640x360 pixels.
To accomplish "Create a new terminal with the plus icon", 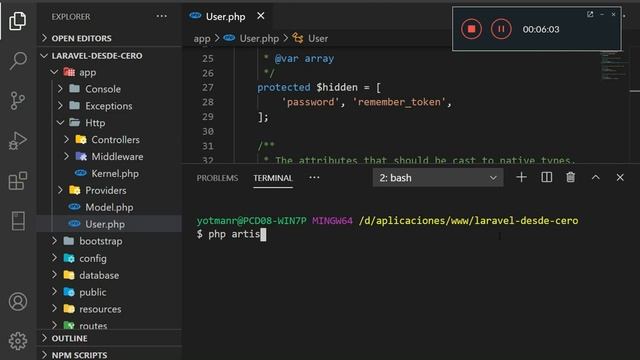I will coord(521,178).
